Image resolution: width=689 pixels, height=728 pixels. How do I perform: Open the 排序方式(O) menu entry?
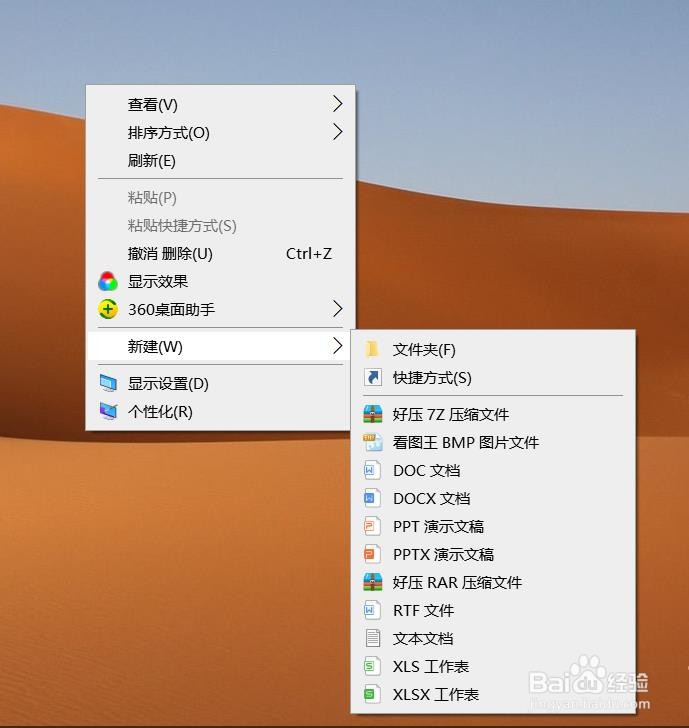tap(221, 133)
